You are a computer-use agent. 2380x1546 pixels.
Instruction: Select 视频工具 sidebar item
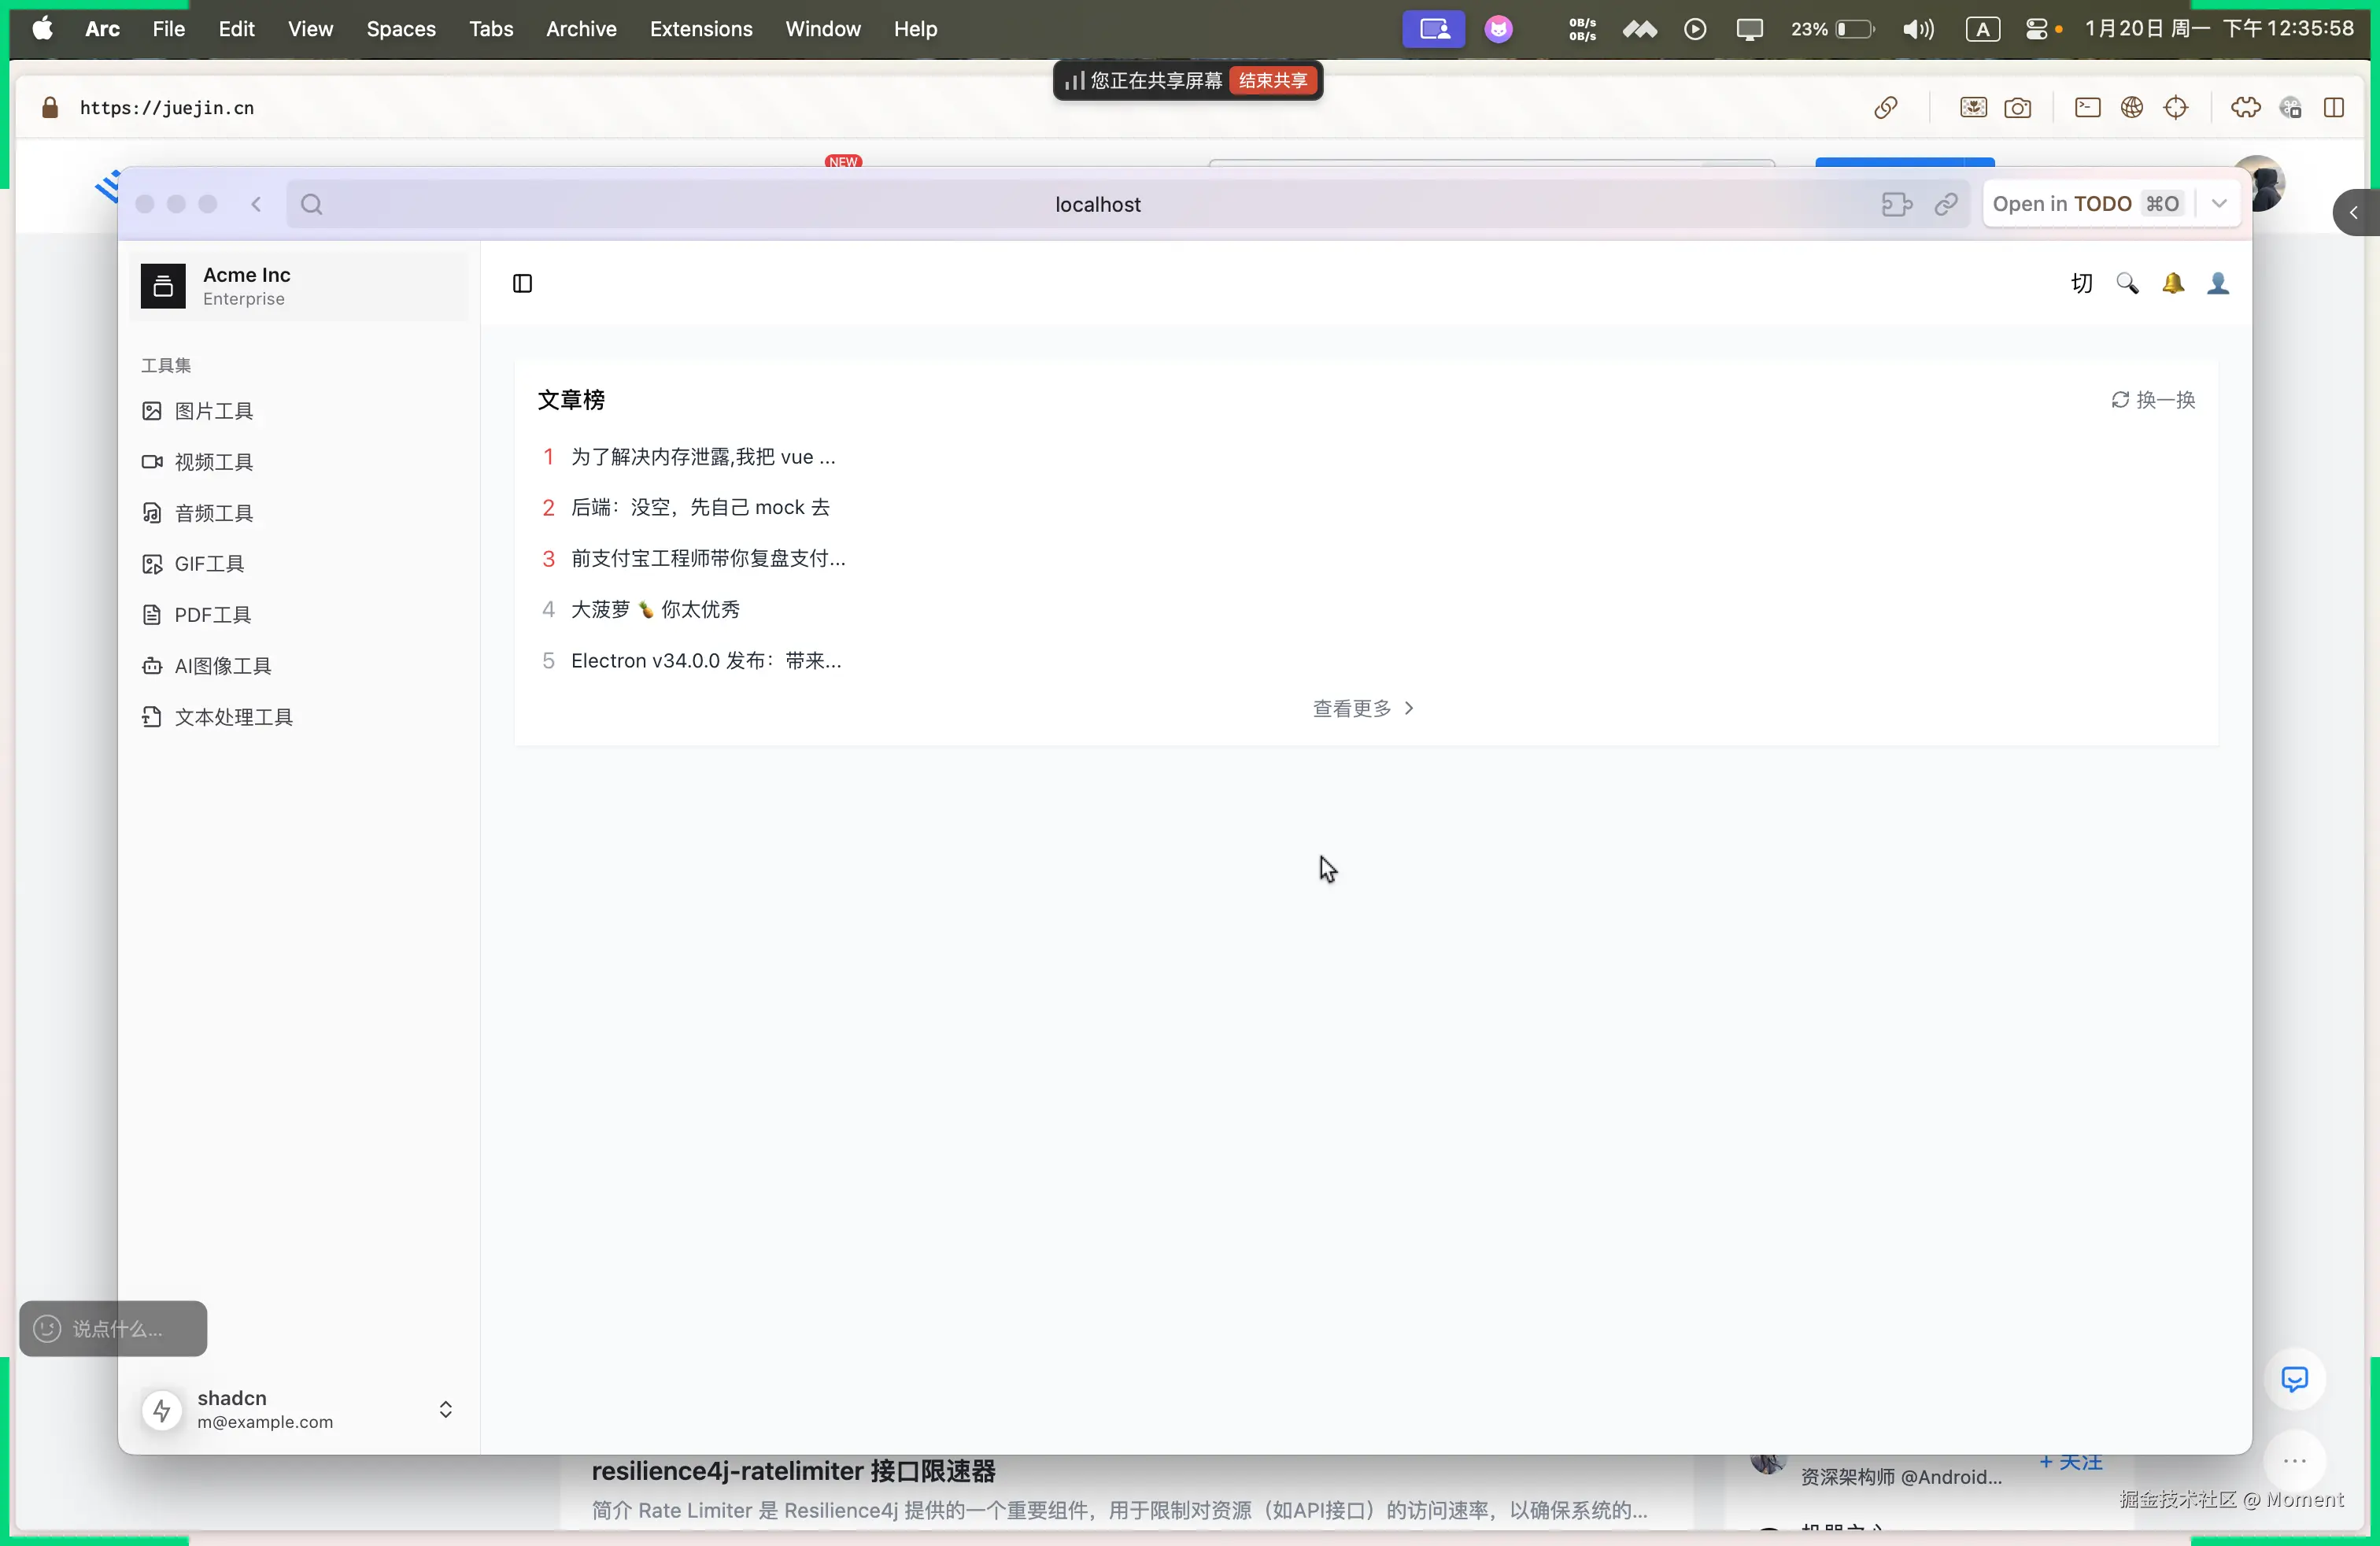click(213, 462)
